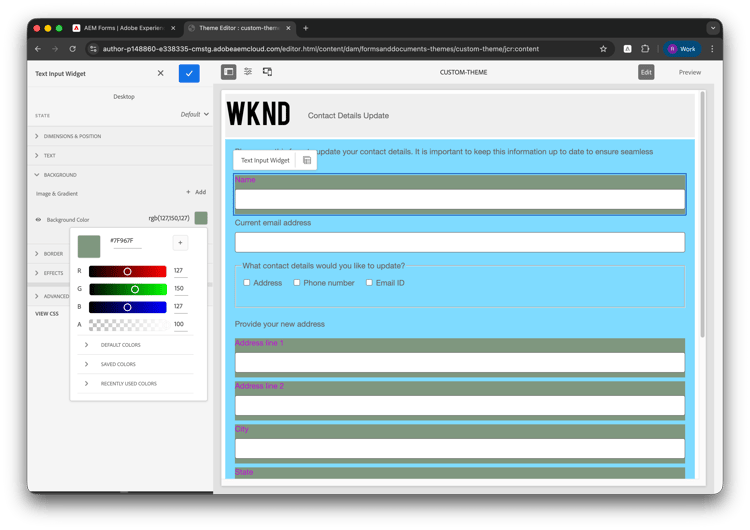Click the View CSS link
Viewport: 750px width, 530px height.
(47, 314)
